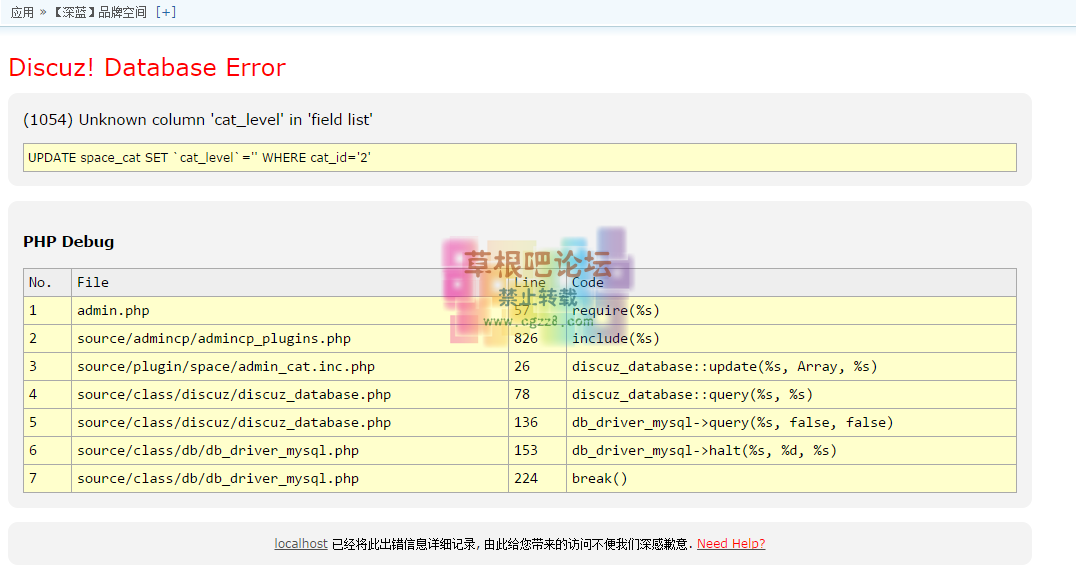This screenshot has width=1076, height=574.
Task: Click the 应用 breadcrumb item
Action: point(22,12)
